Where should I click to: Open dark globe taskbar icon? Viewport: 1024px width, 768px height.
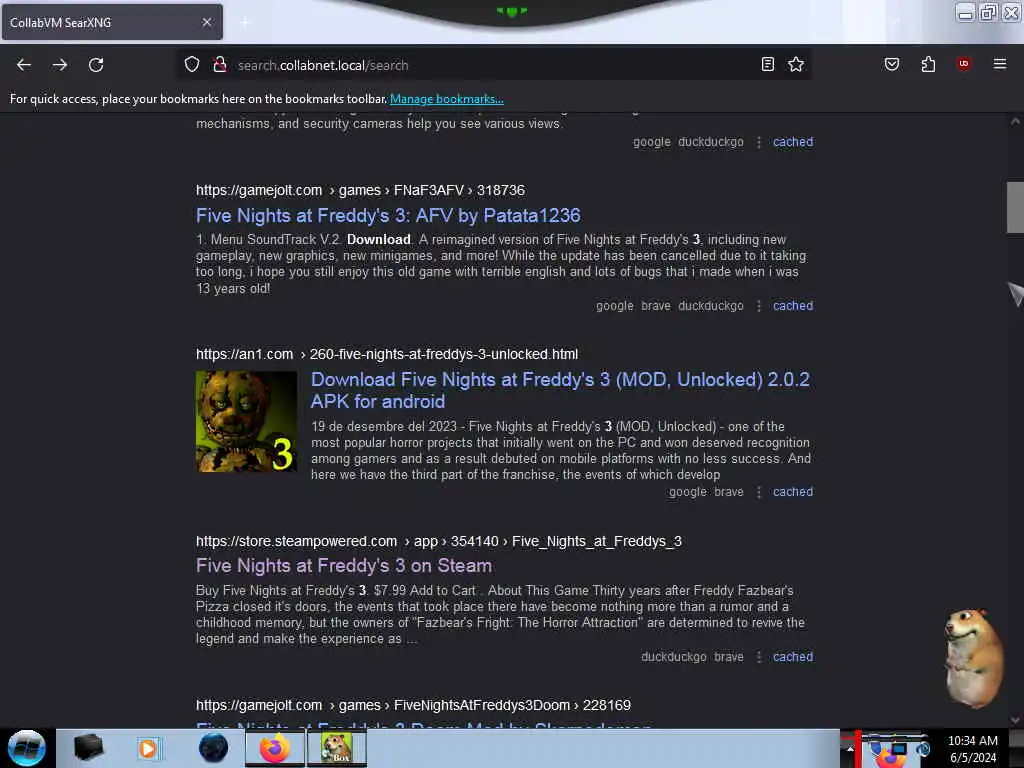coord(213,748)
